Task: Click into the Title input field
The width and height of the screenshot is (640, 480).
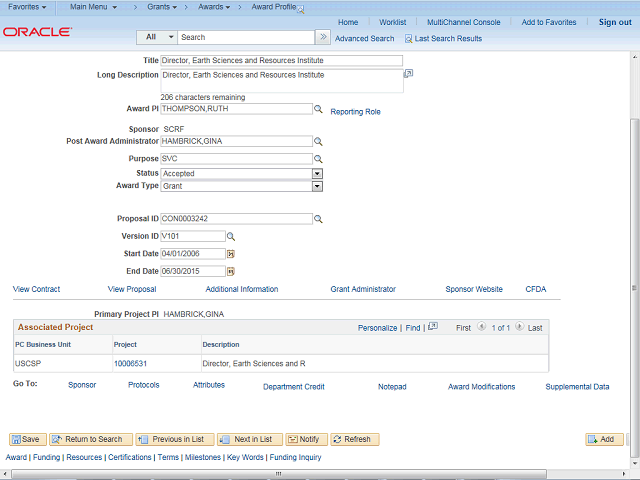Action: [281, 60]
